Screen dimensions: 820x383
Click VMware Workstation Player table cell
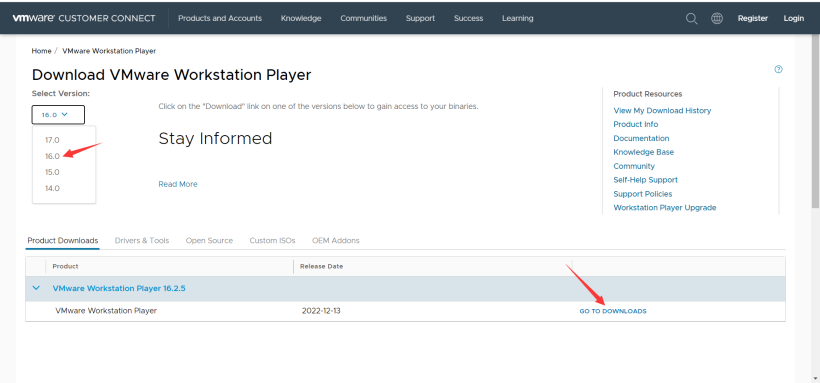106,311
